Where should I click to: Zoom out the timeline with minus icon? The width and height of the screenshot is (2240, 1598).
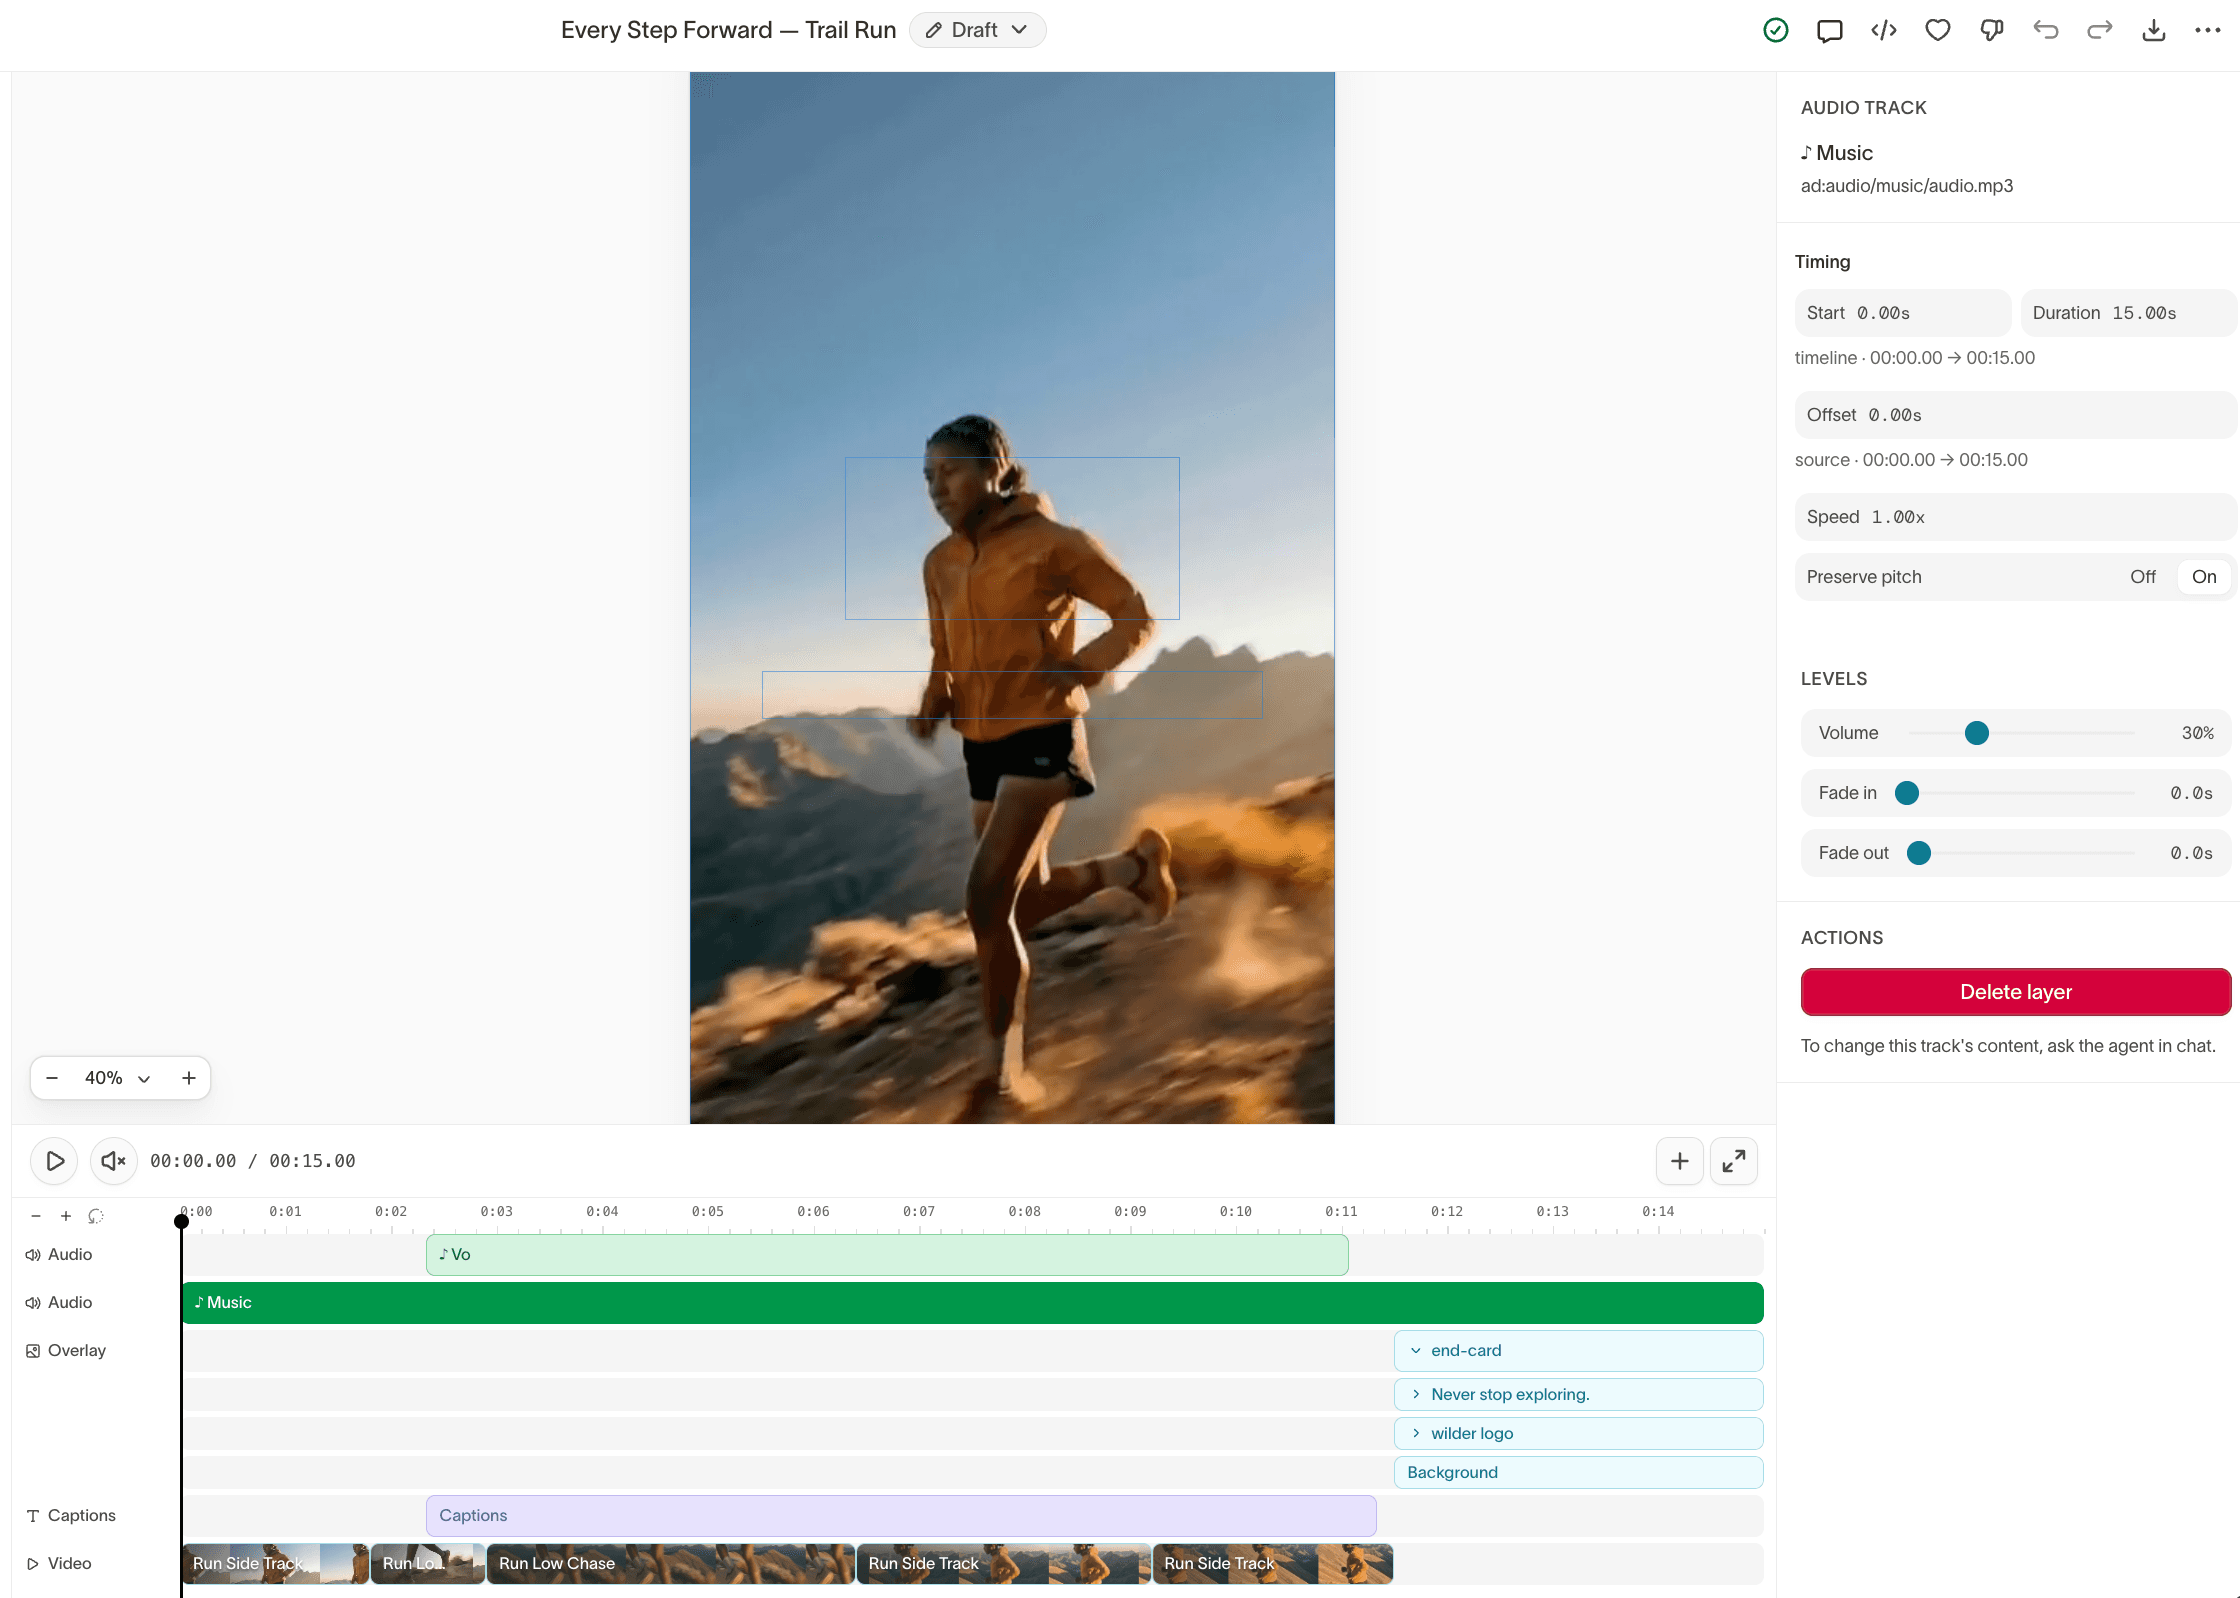[x=36, y=1216]
